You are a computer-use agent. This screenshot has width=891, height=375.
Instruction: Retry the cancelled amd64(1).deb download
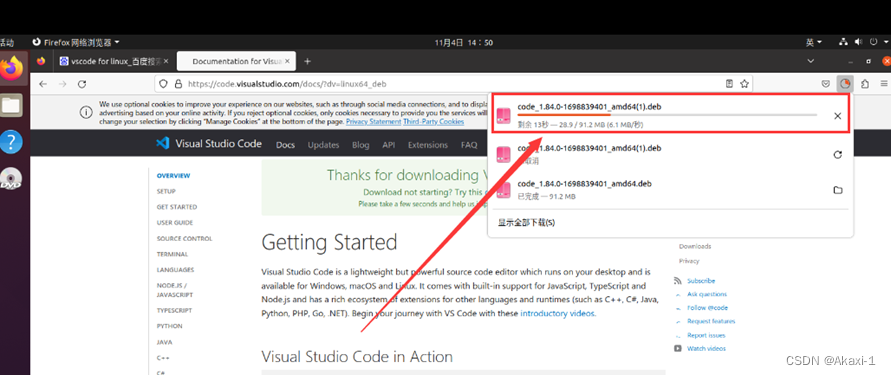[837, 155]
